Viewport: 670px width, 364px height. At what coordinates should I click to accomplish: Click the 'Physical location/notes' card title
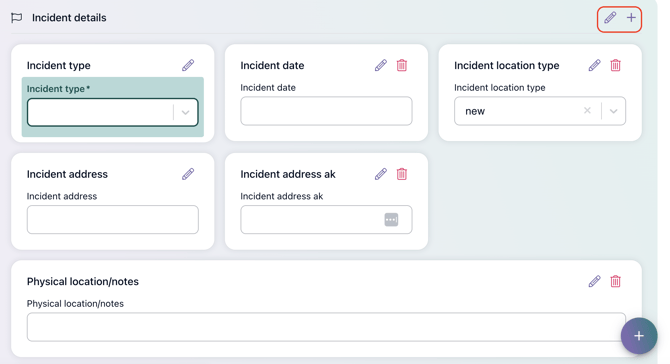83,282
